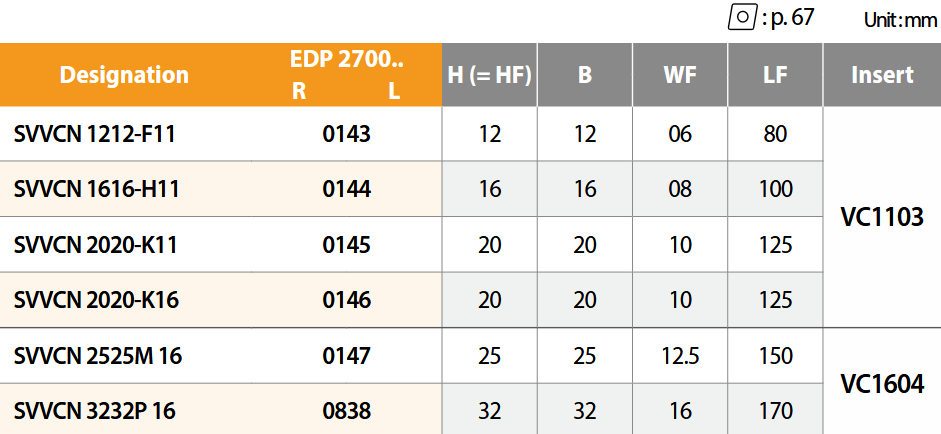Select the SVVCN 1212-F11 designation
The width and height of the screenshot is (941, 434).
(x=95, y=134)
